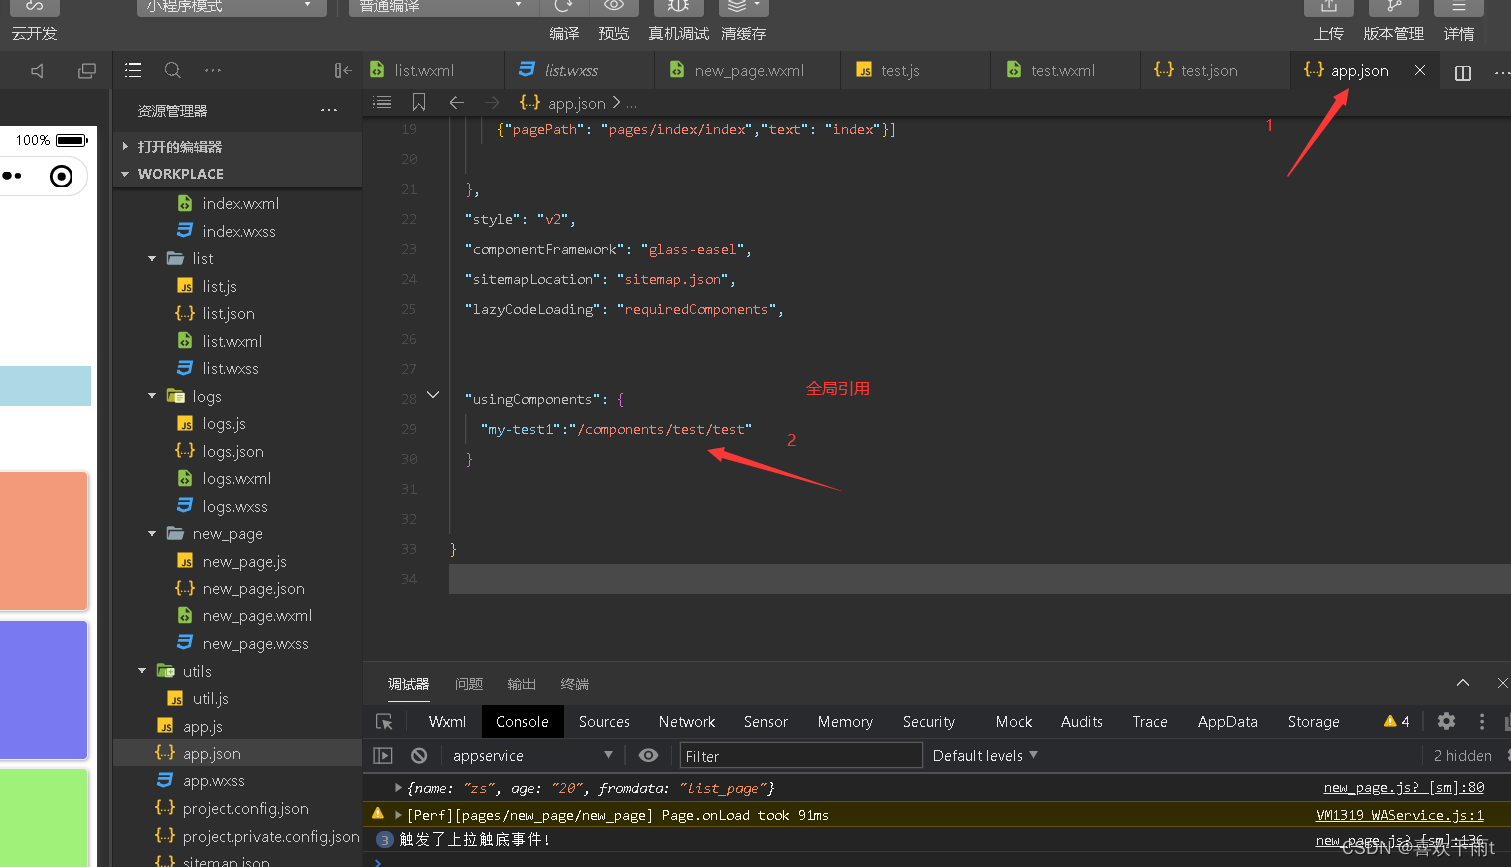Click the warning count badge 4

pos(1397,721)
